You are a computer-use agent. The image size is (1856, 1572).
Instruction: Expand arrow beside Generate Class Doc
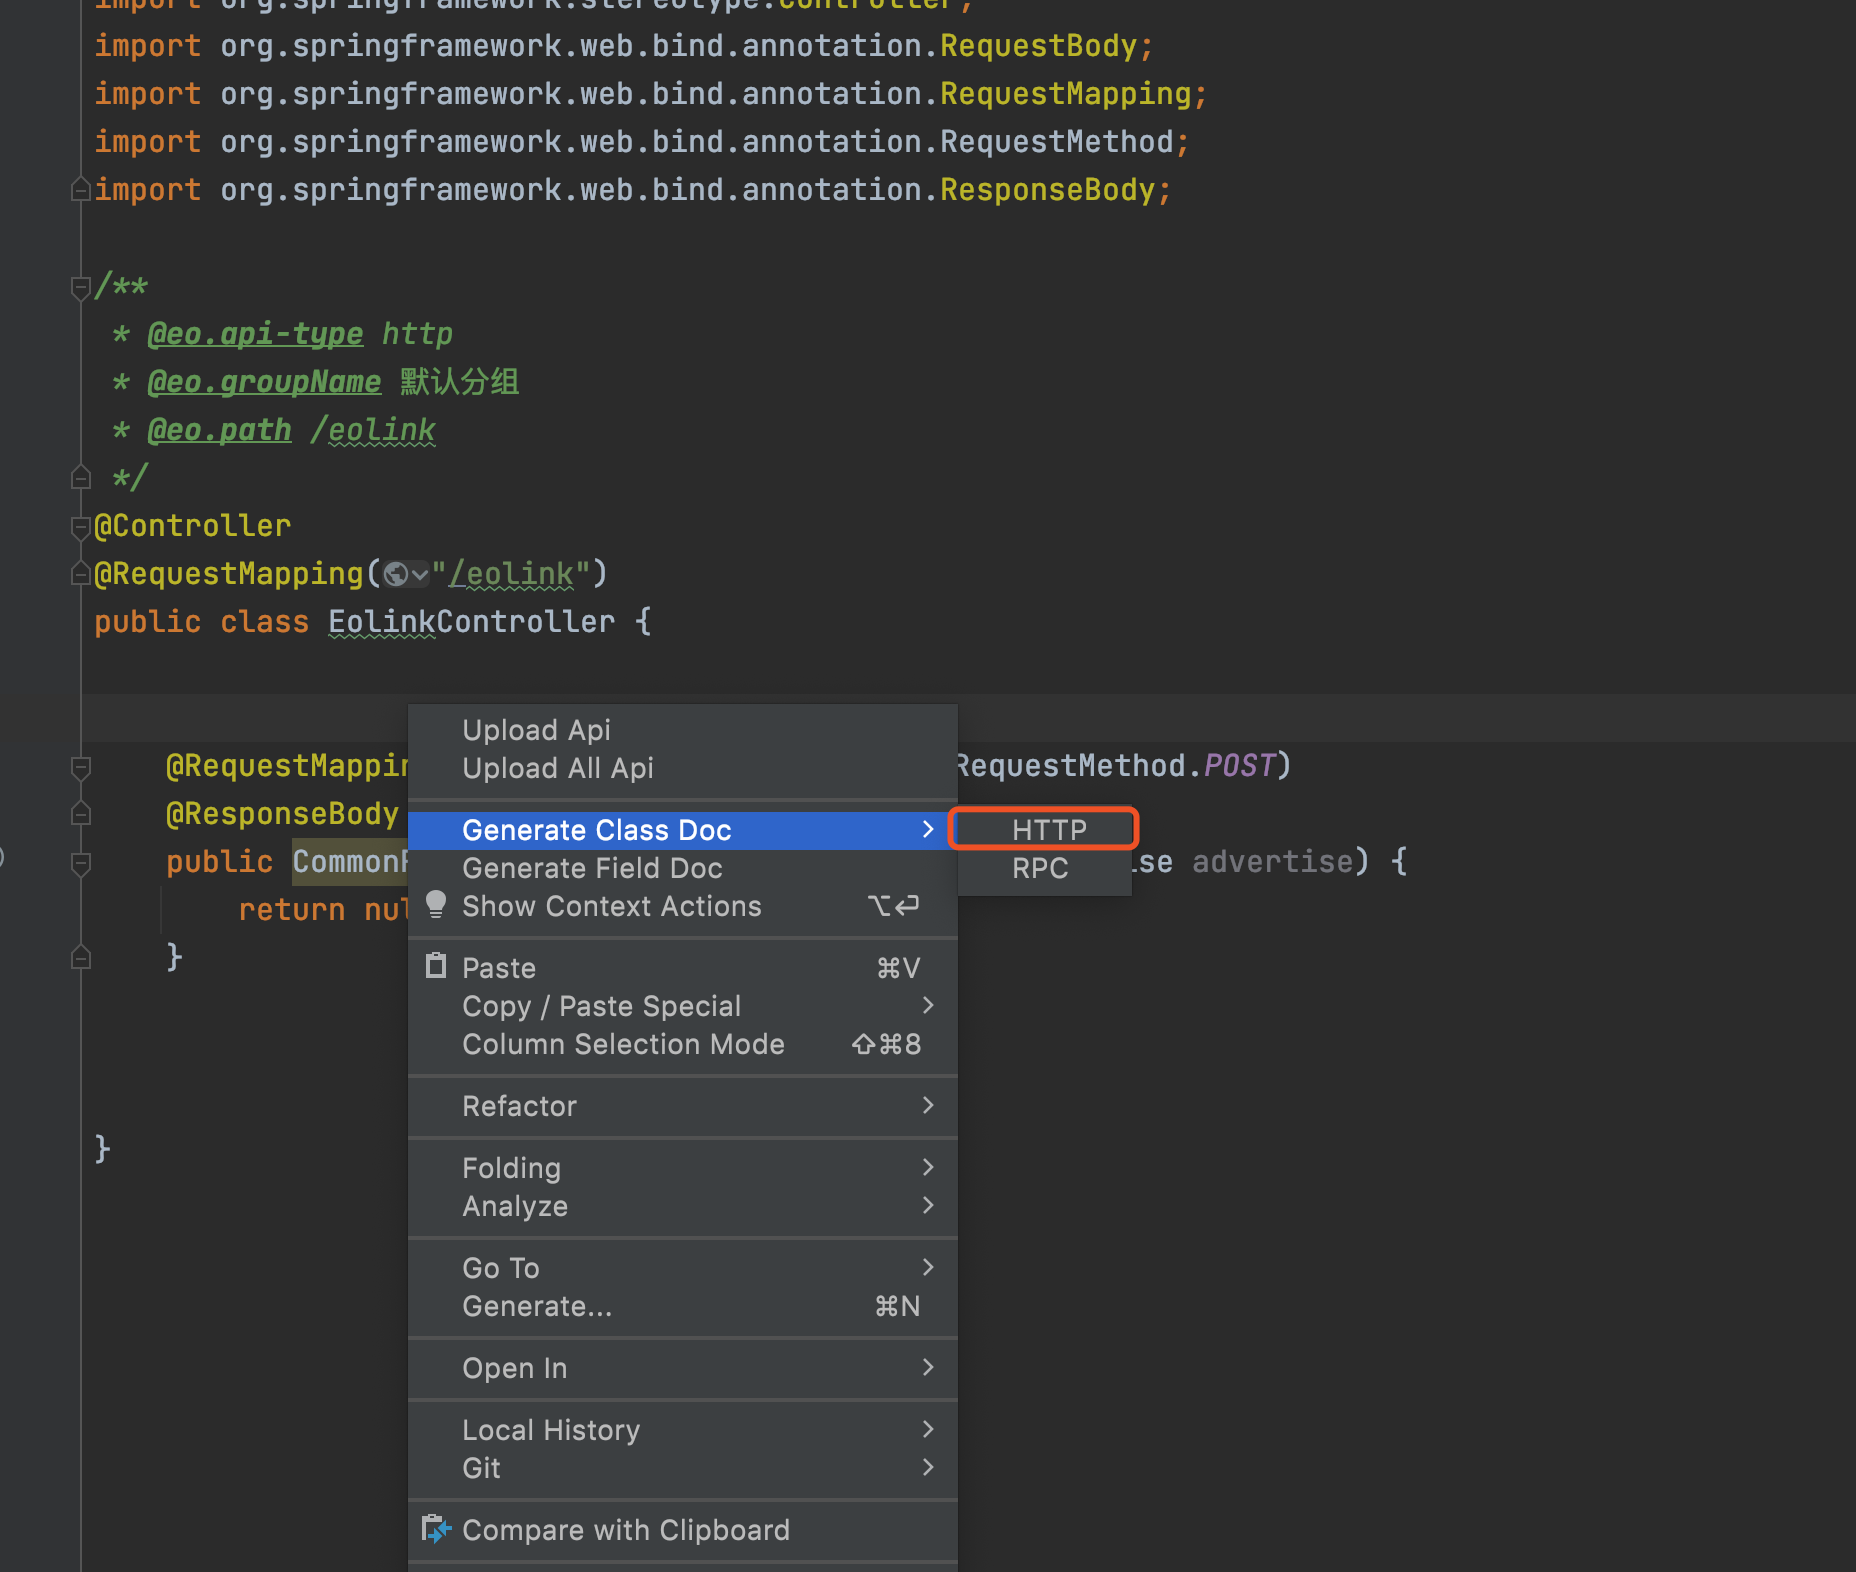click(x=928, y=829)
